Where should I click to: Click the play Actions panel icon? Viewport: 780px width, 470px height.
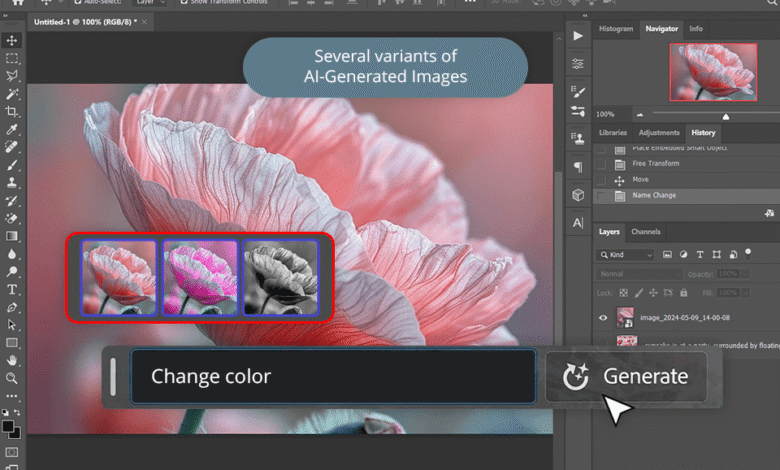coord(578,36)
